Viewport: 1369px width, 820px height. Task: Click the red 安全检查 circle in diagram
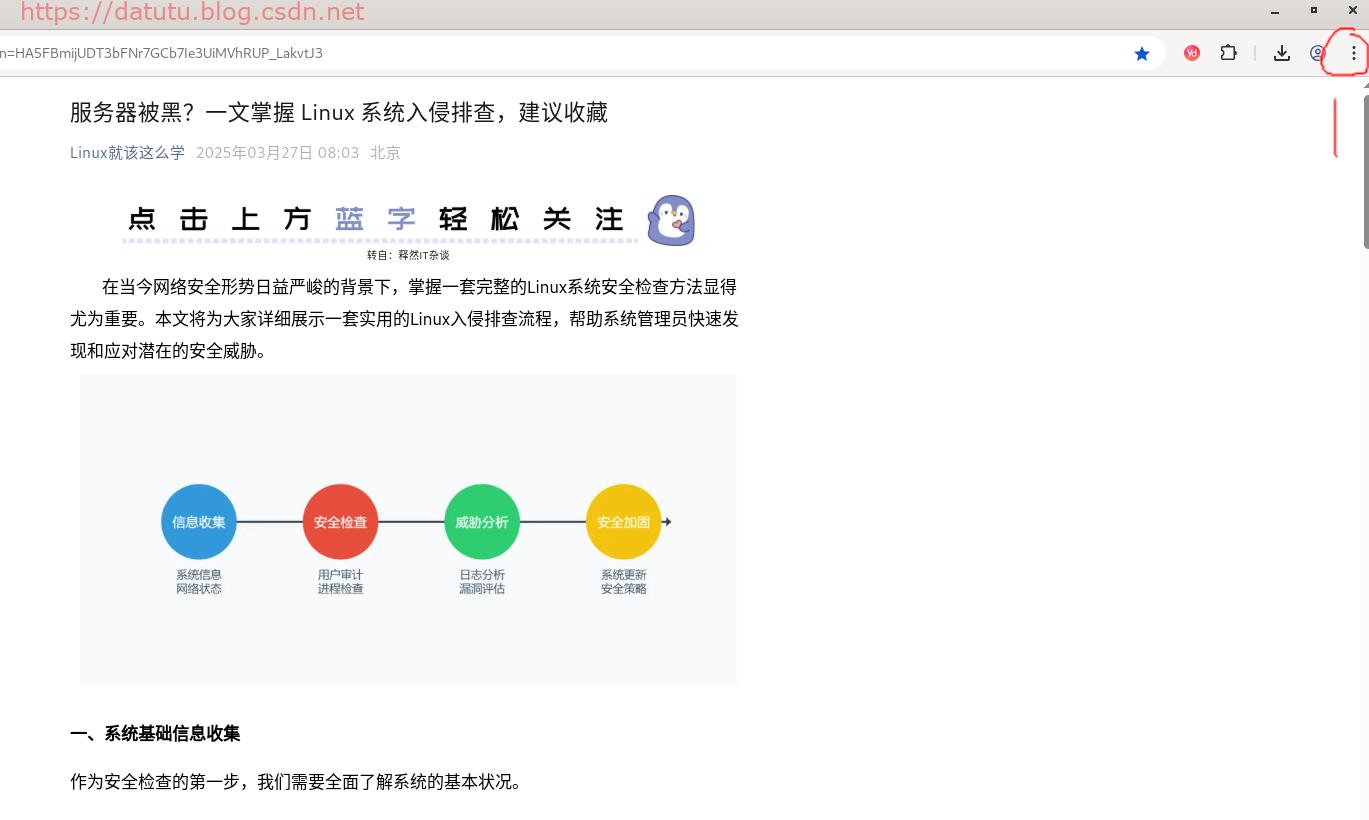tap(340, 522)
